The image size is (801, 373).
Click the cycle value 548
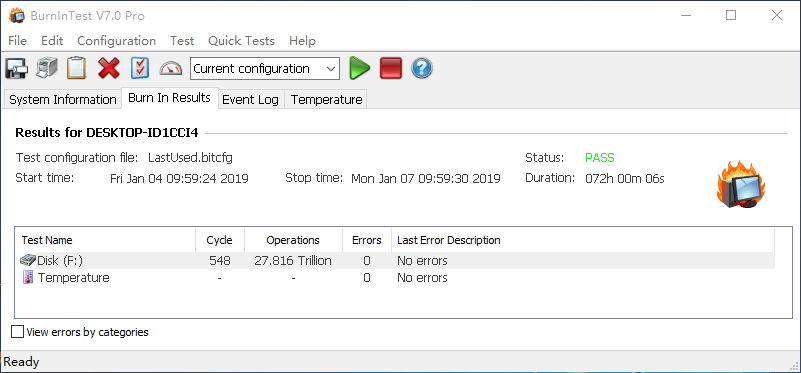point(220,261)
